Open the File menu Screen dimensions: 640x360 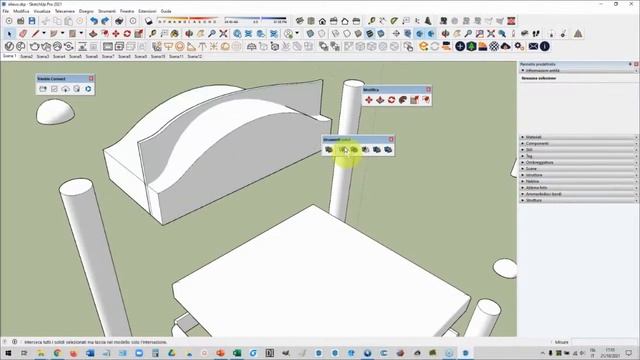(6, 11)
